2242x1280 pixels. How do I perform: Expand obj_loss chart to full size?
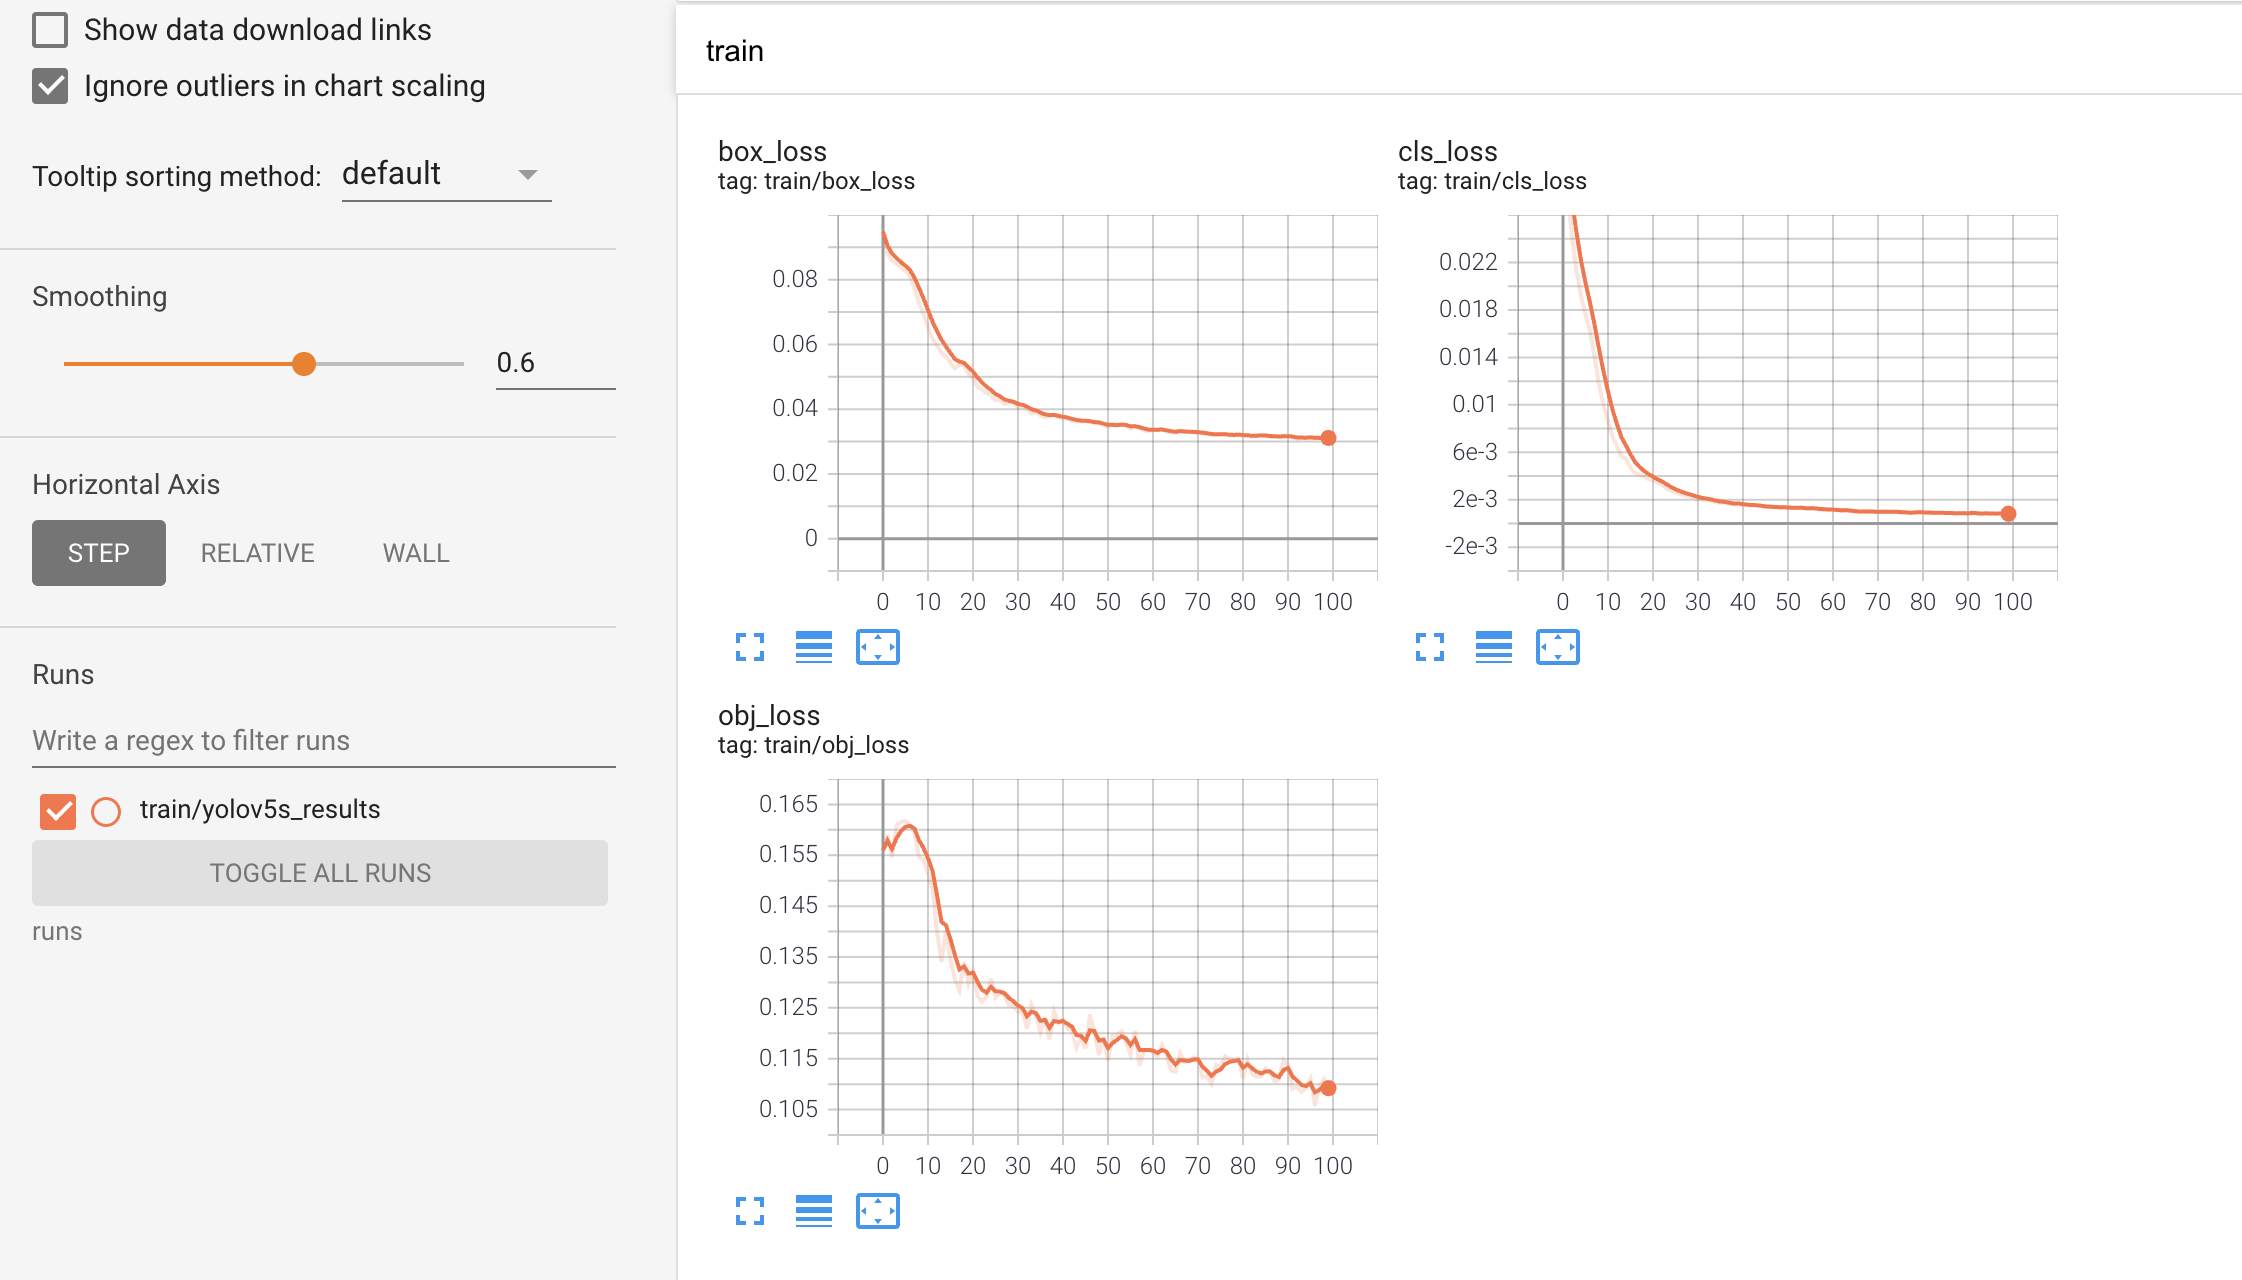click(x=750, y=1212)
